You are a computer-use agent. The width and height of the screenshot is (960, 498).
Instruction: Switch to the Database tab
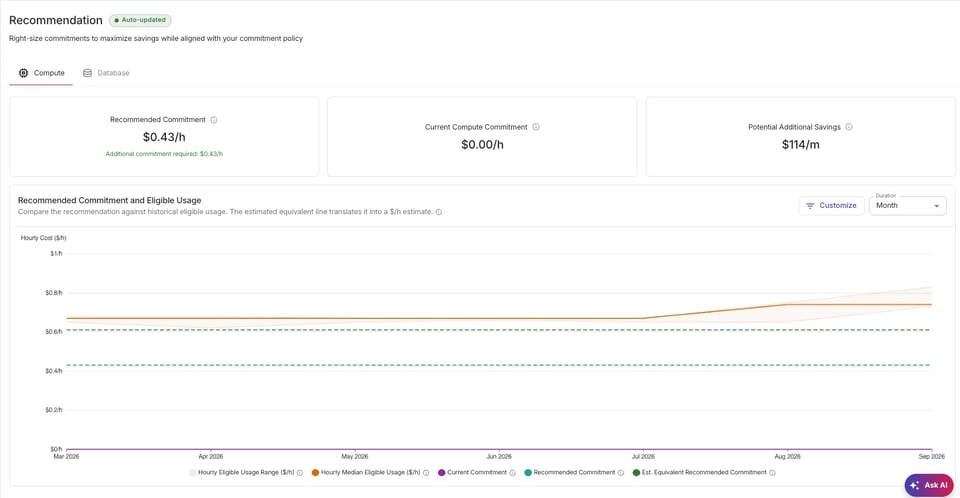(x=106, y=73)
